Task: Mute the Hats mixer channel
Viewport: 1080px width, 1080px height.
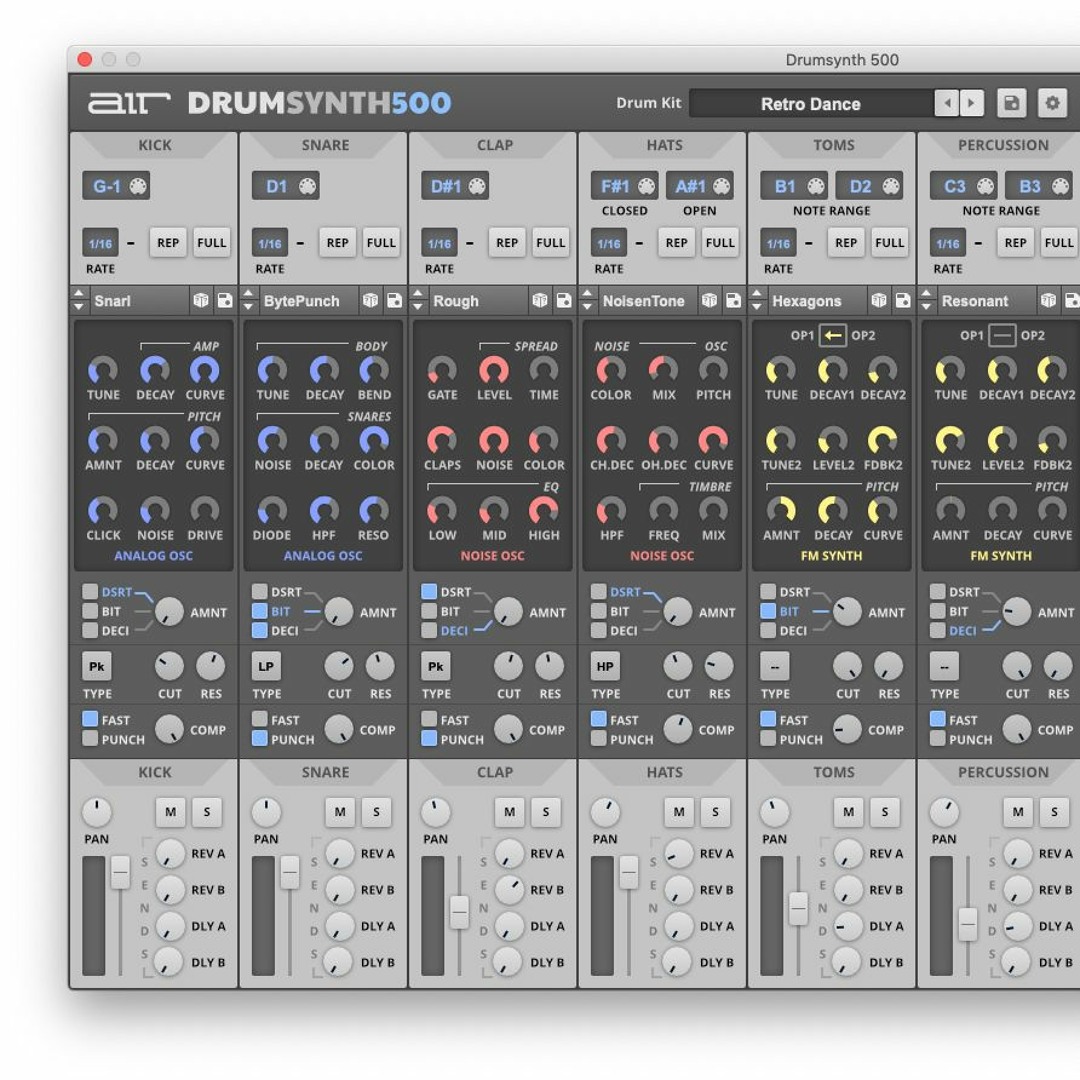Action: [678, 811]
